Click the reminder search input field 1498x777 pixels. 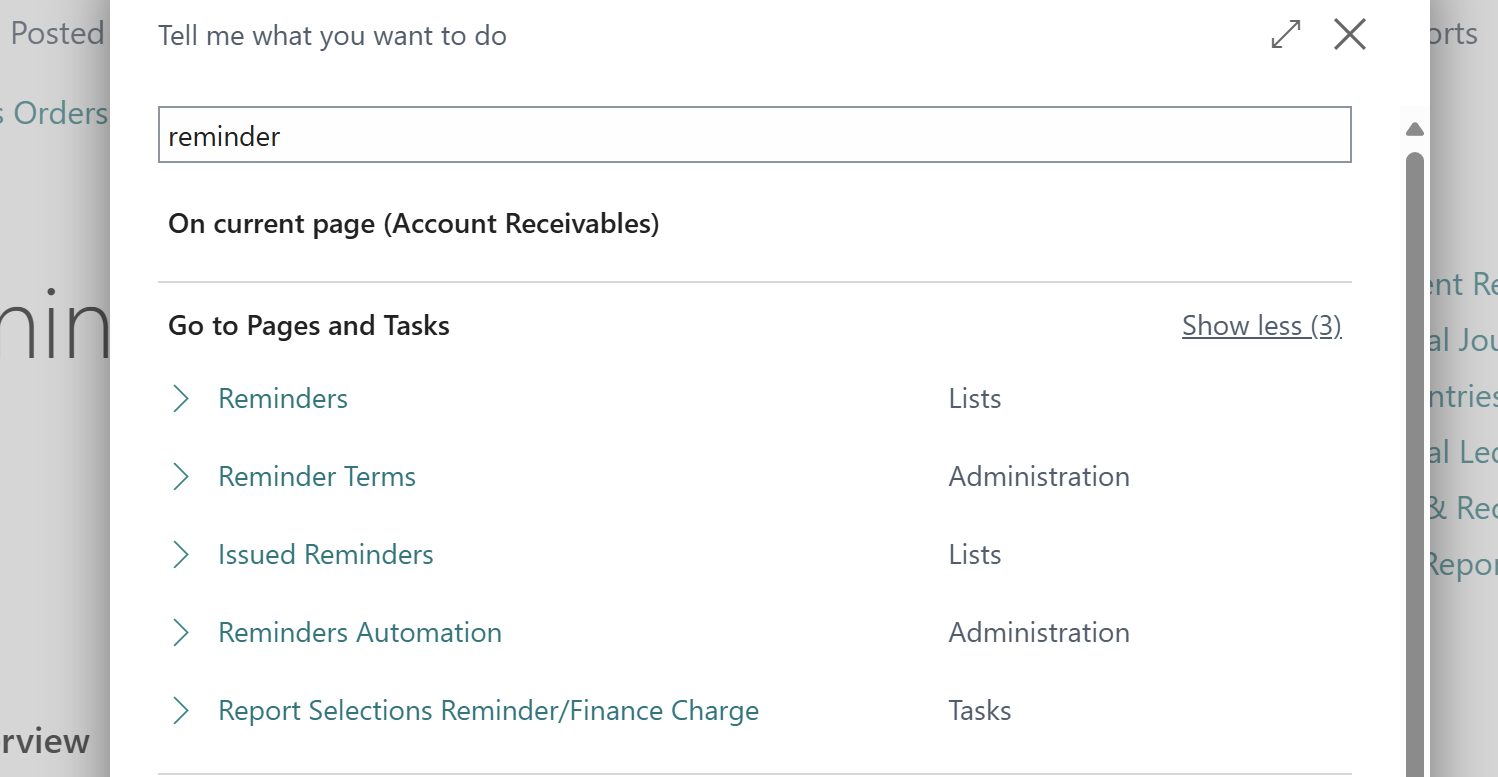pyautogui.click(x=755, y=134)
